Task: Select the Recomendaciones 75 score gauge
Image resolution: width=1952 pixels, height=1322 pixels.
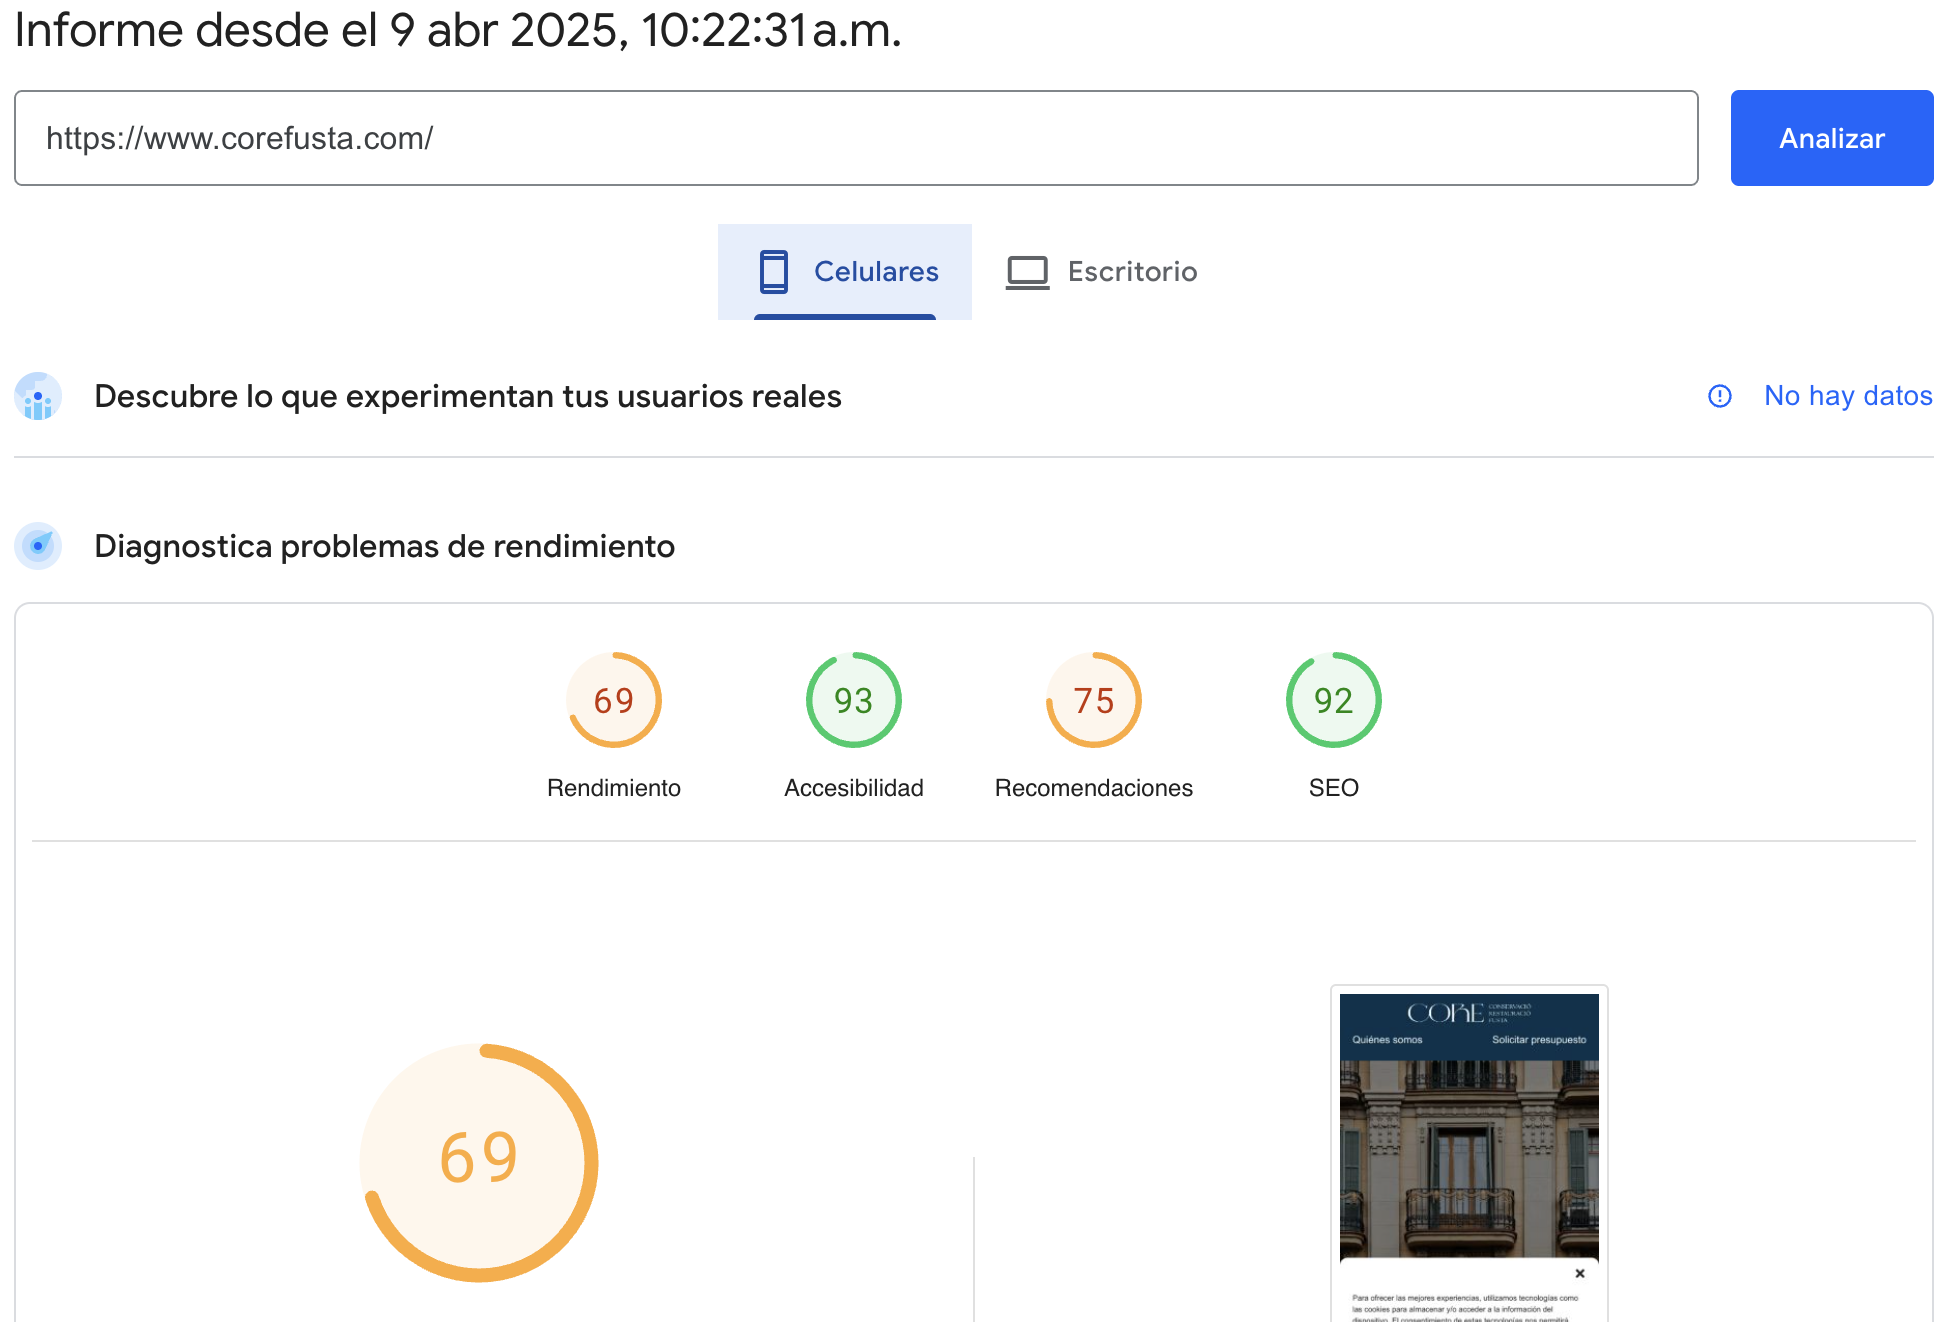Action: [x=1093, y=700]
